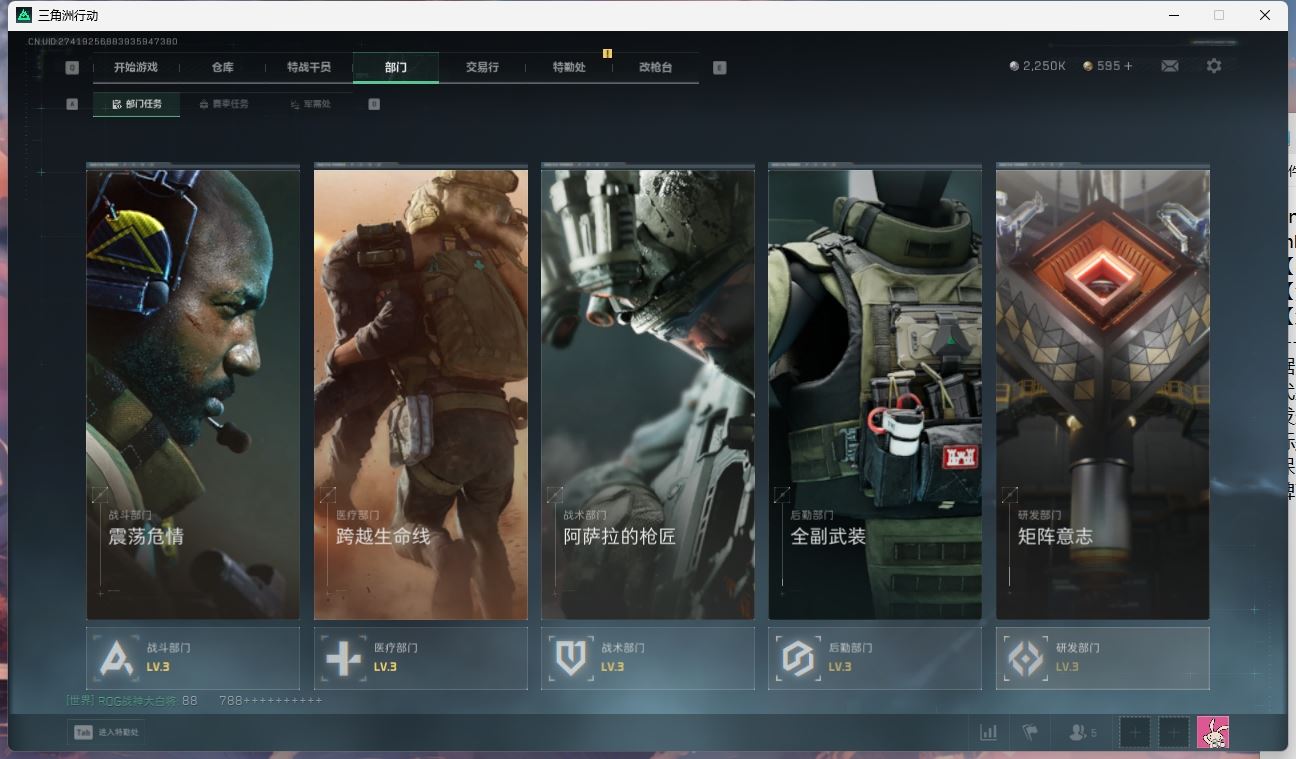The width and height of the screenshot is (1296, 759).
Task: Click the 后勤部门 hexagon icon
Action: 798,658
